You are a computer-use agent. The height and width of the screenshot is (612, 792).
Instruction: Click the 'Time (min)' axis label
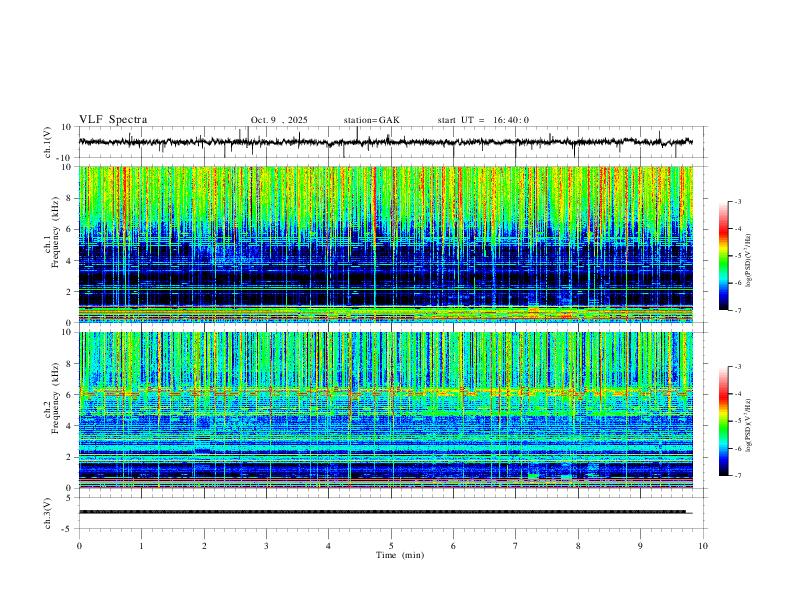(400, 555)
